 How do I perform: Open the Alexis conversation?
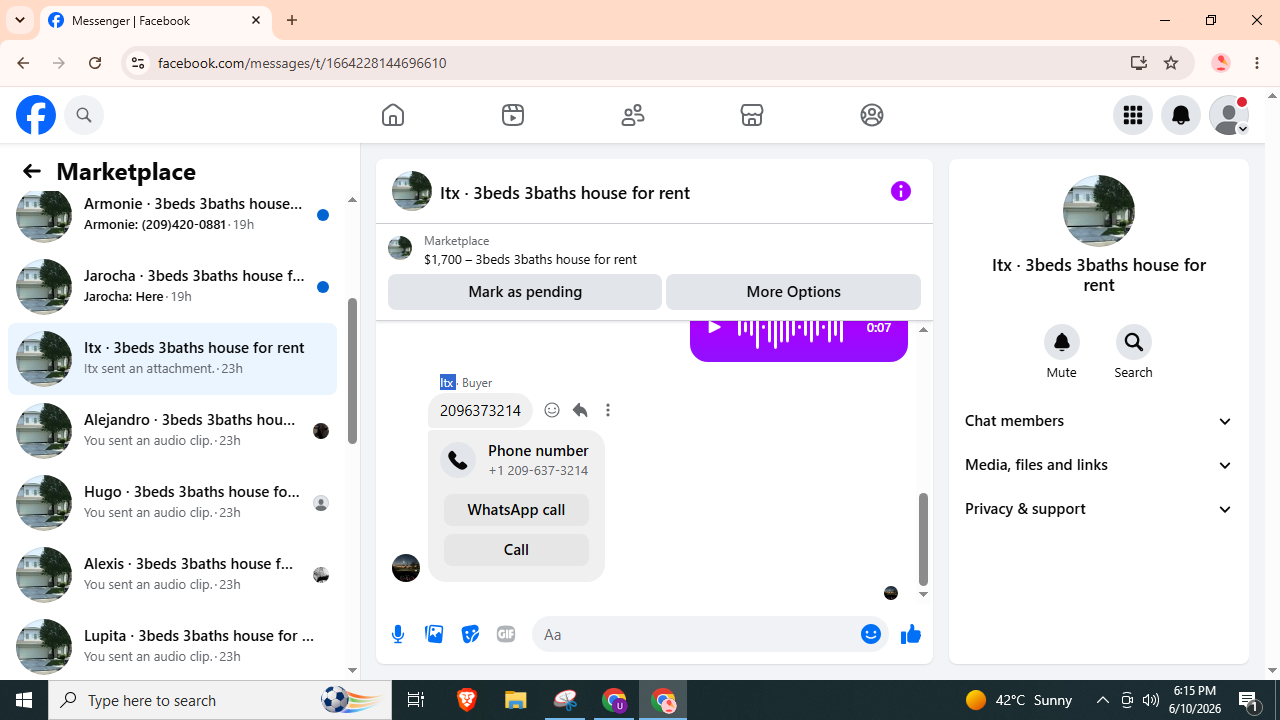173,574
